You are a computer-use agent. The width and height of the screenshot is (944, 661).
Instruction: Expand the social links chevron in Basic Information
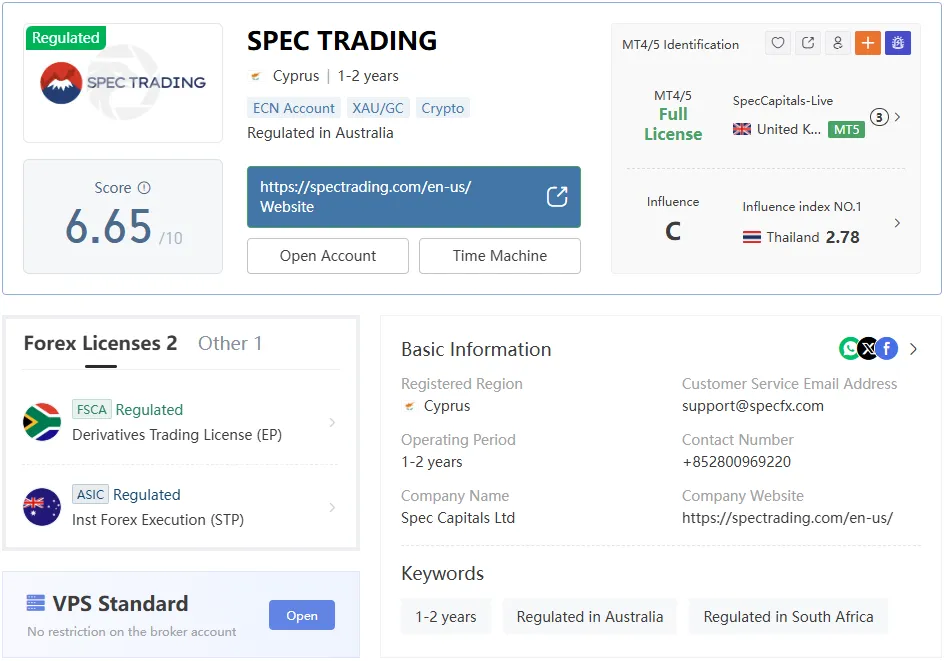tap(914, 349)
